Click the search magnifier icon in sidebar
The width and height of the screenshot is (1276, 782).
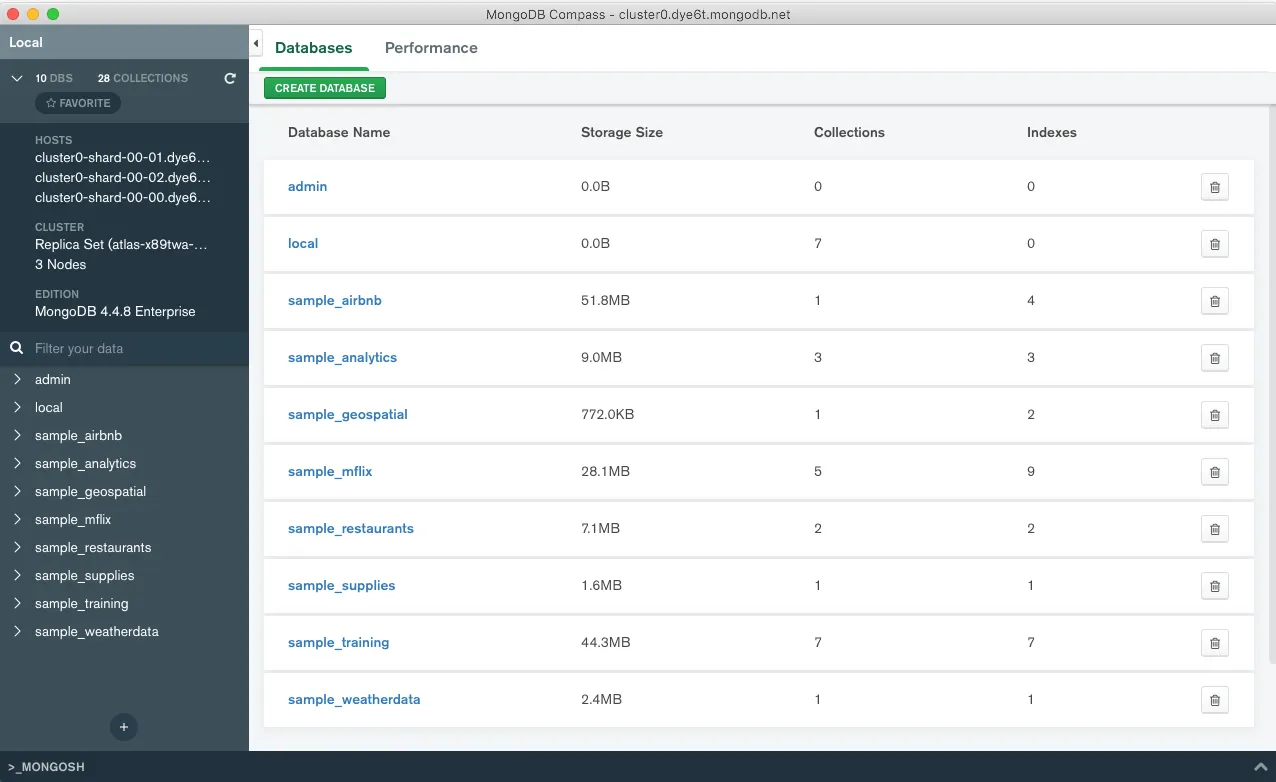[16, 348]
